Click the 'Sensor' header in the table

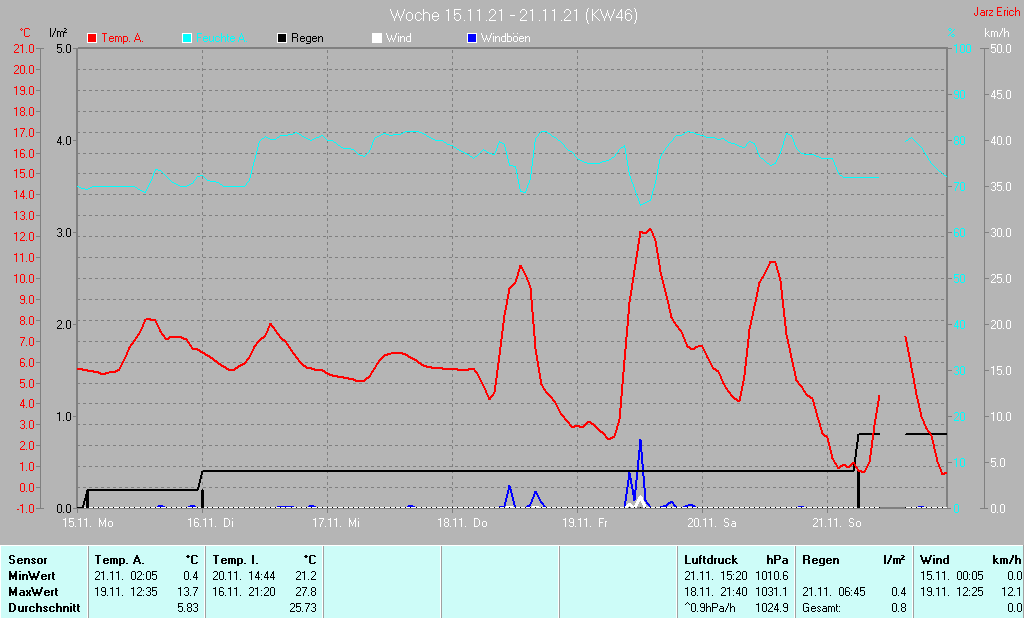28,560
